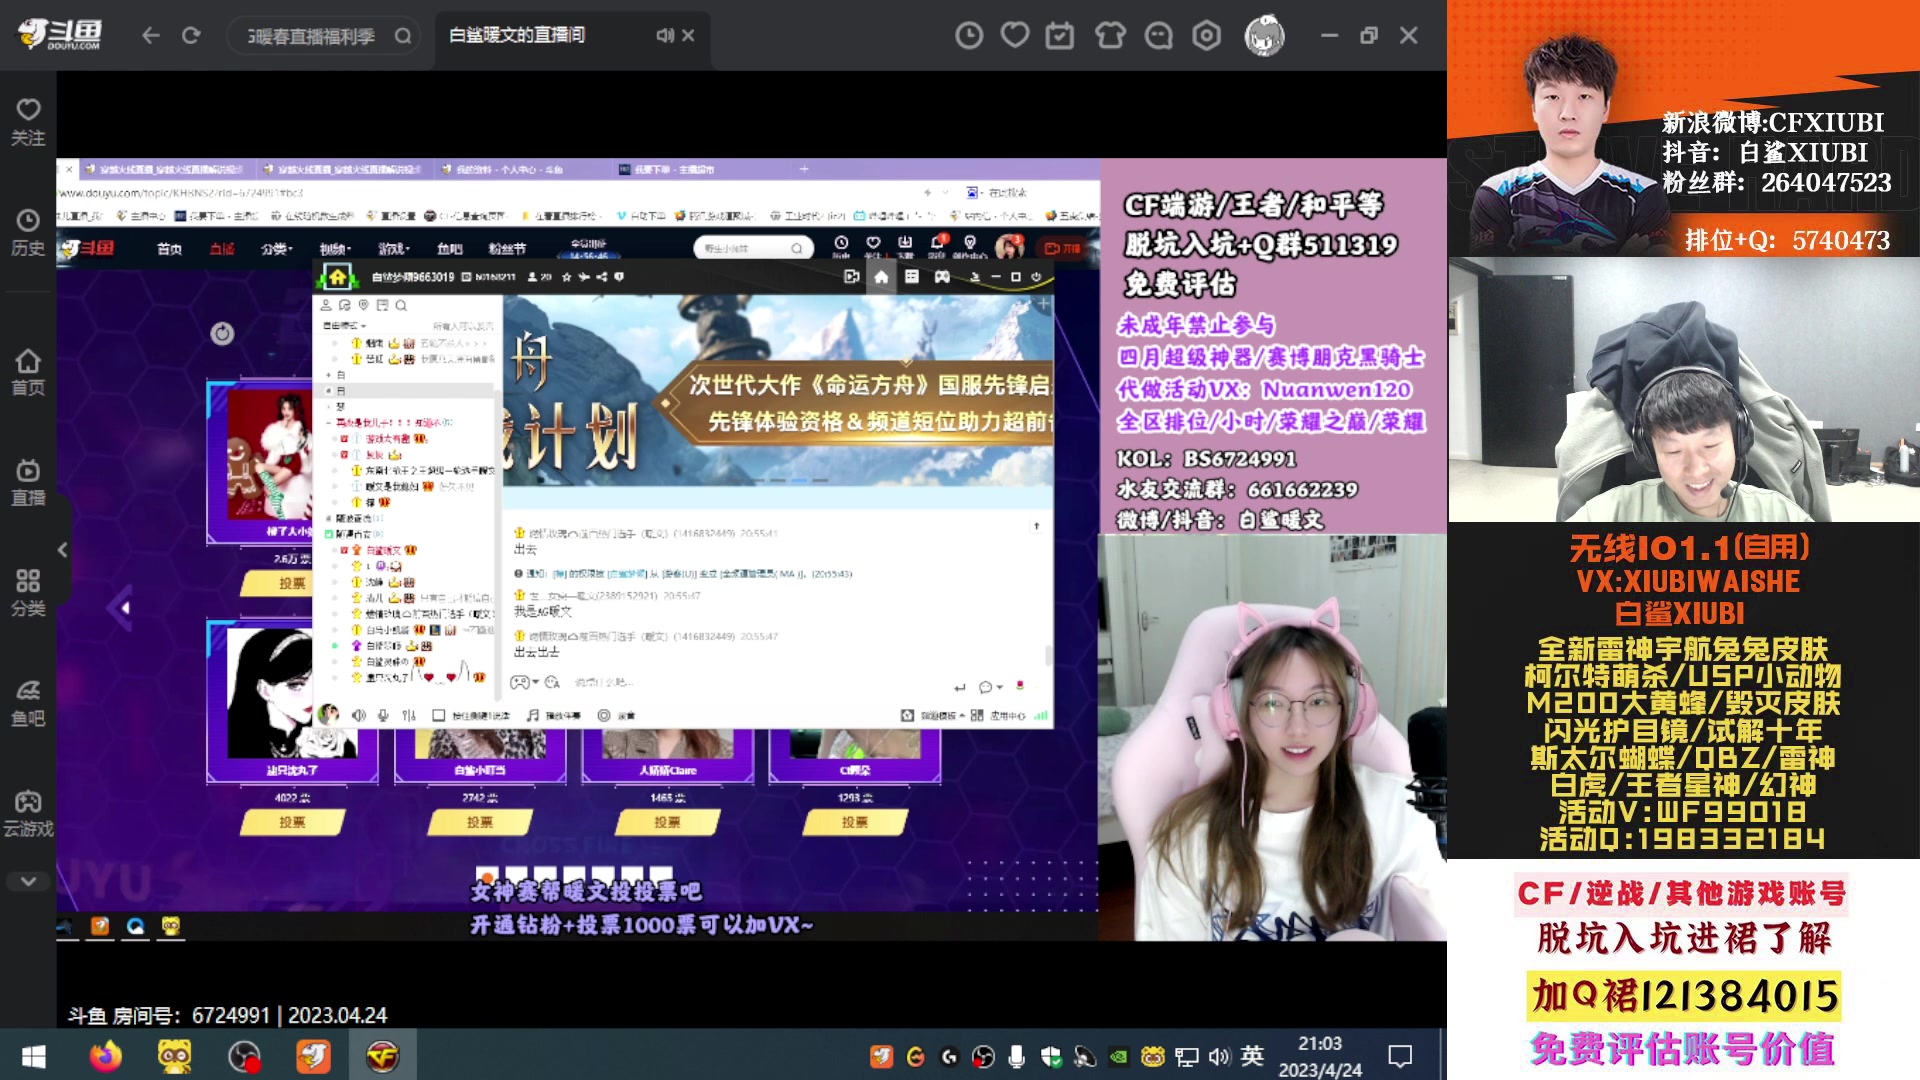Open 历史 in the left sidebar

pos(28,232)
